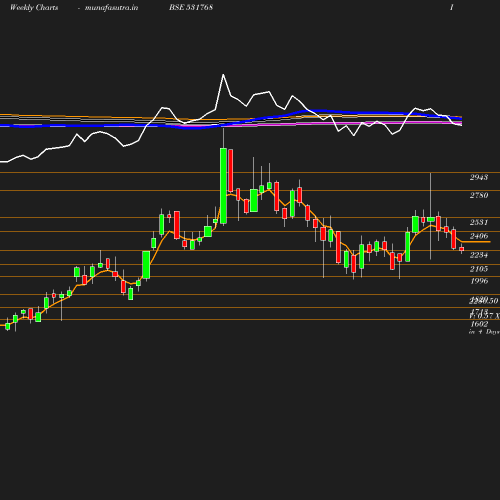Click the 2943 price level label

479,177
